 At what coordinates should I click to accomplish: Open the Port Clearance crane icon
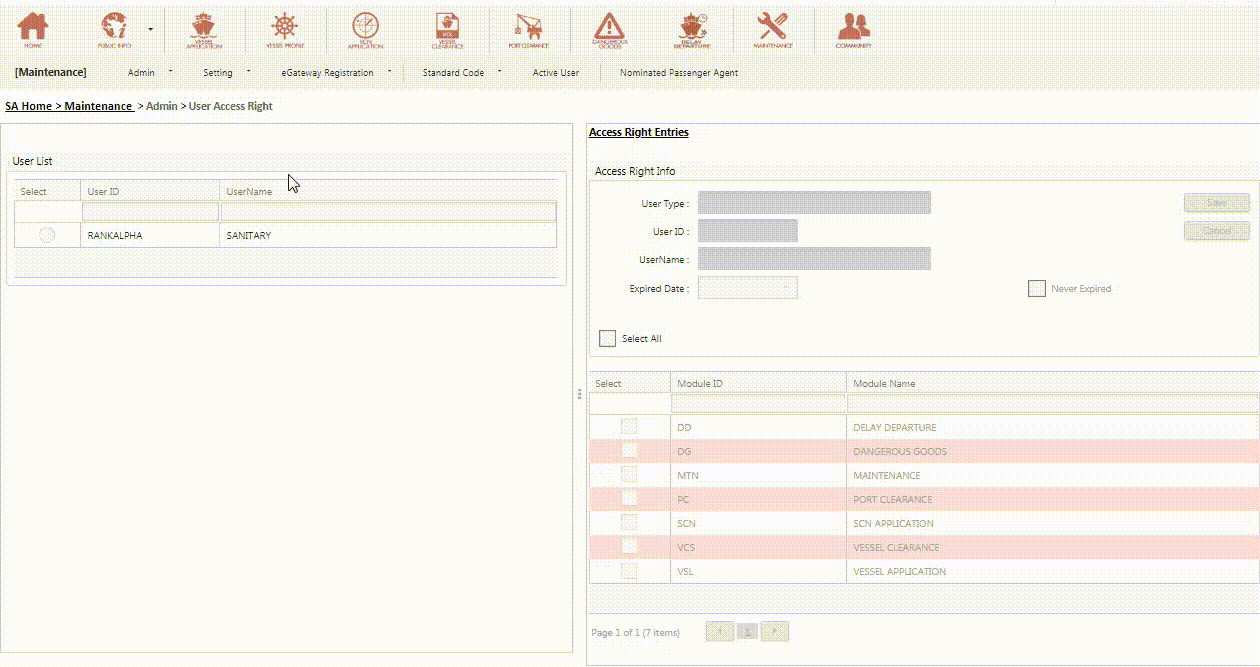coord(528,29)
